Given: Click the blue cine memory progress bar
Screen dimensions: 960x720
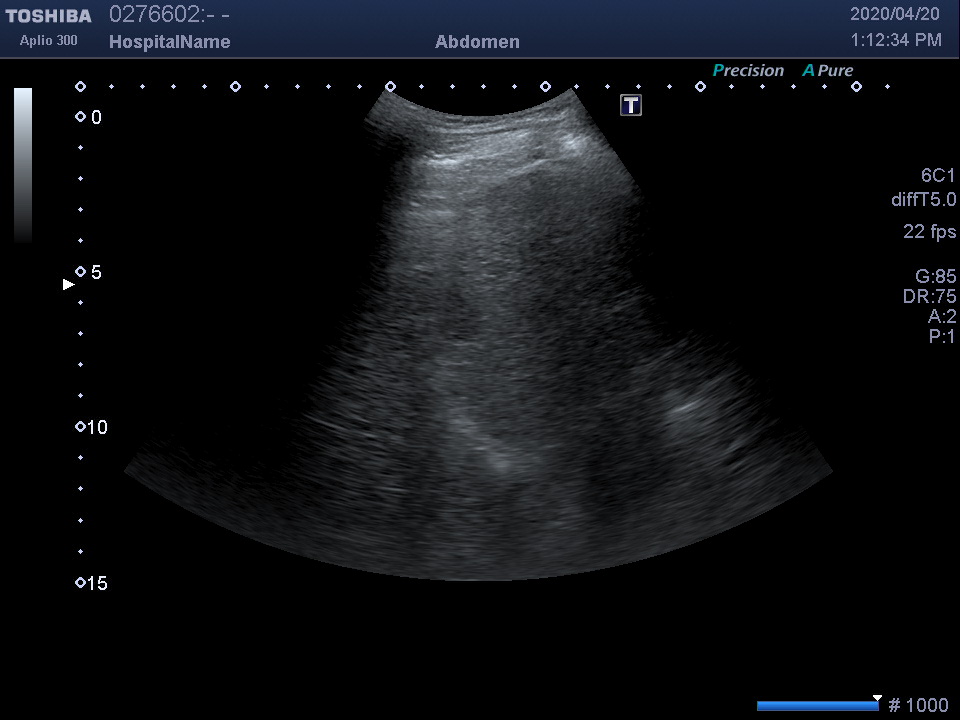Looking at the screenshot, I should [x=816, y=706].
